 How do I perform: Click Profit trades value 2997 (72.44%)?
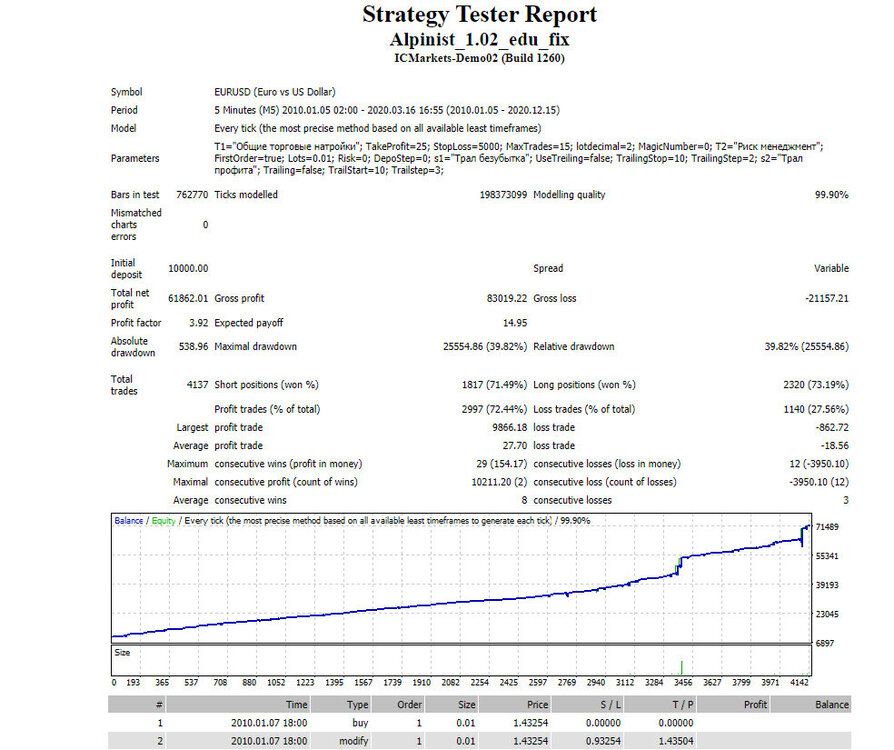pyautogui.click(x=494, y=410)
